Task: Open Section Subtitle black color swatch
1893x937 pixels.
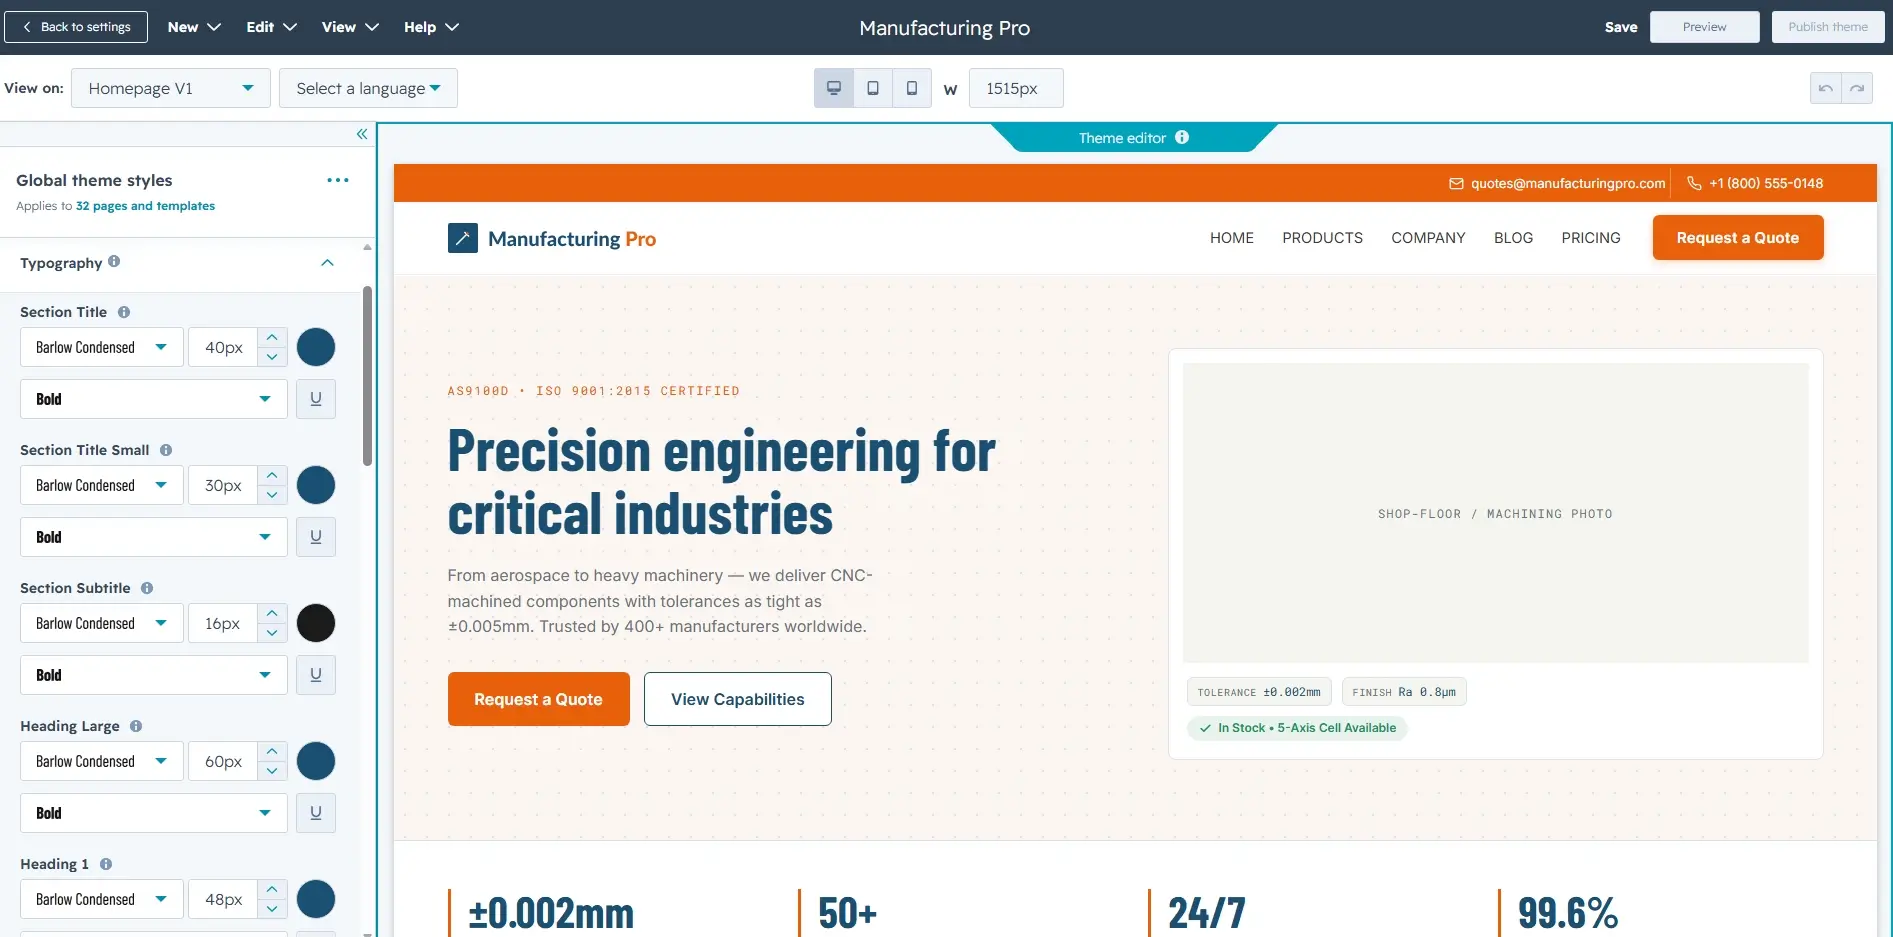Action: [x=316, y=623]
